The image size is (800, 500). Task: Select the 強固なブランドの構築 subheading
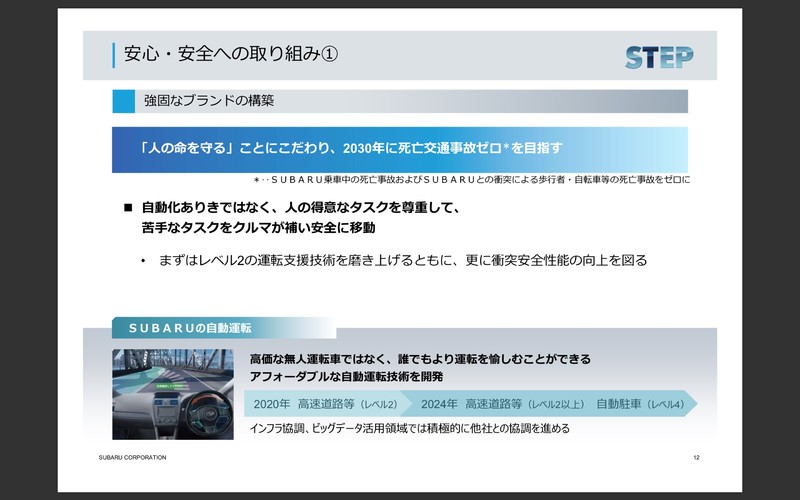coord(209,101)
